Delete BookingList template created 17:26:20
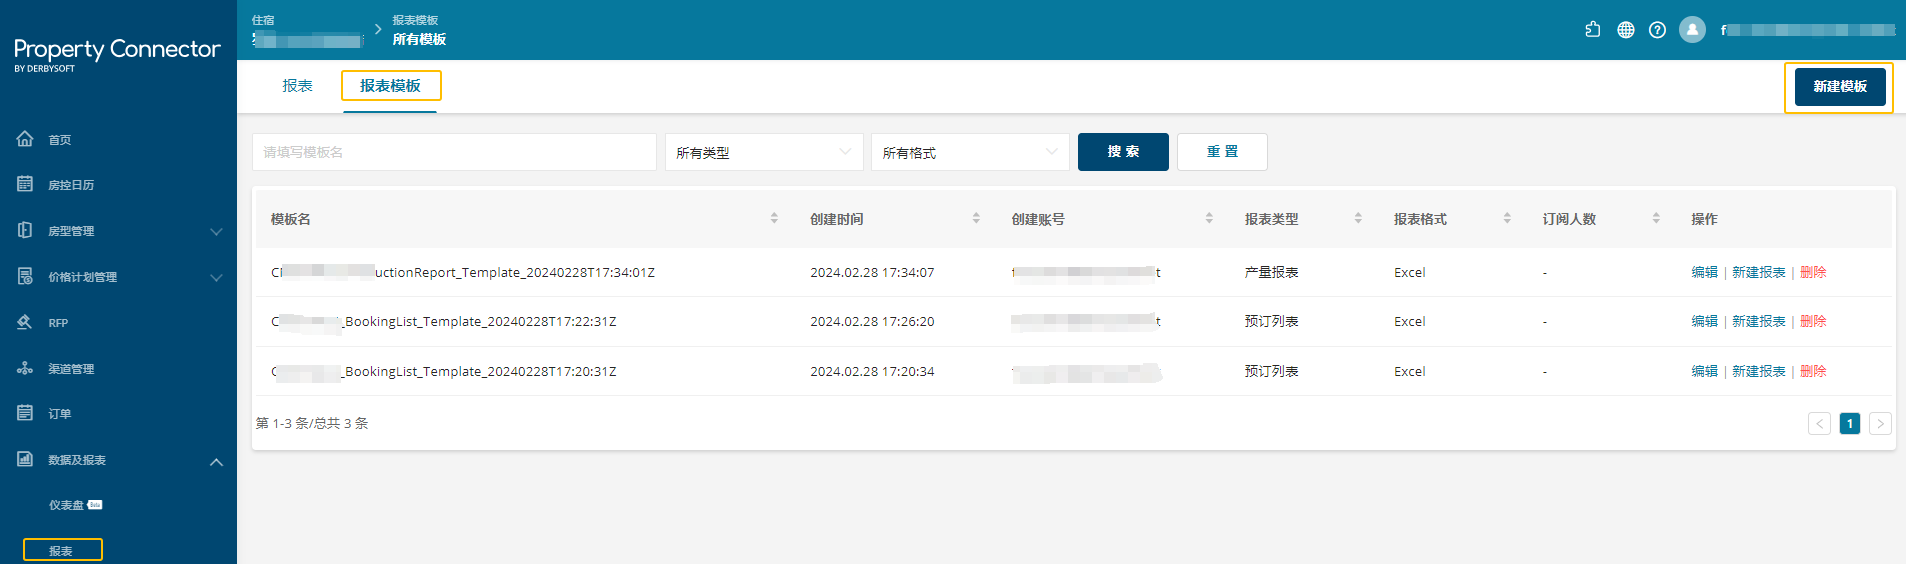The image size is (1906, 564). pos(1813,321)
